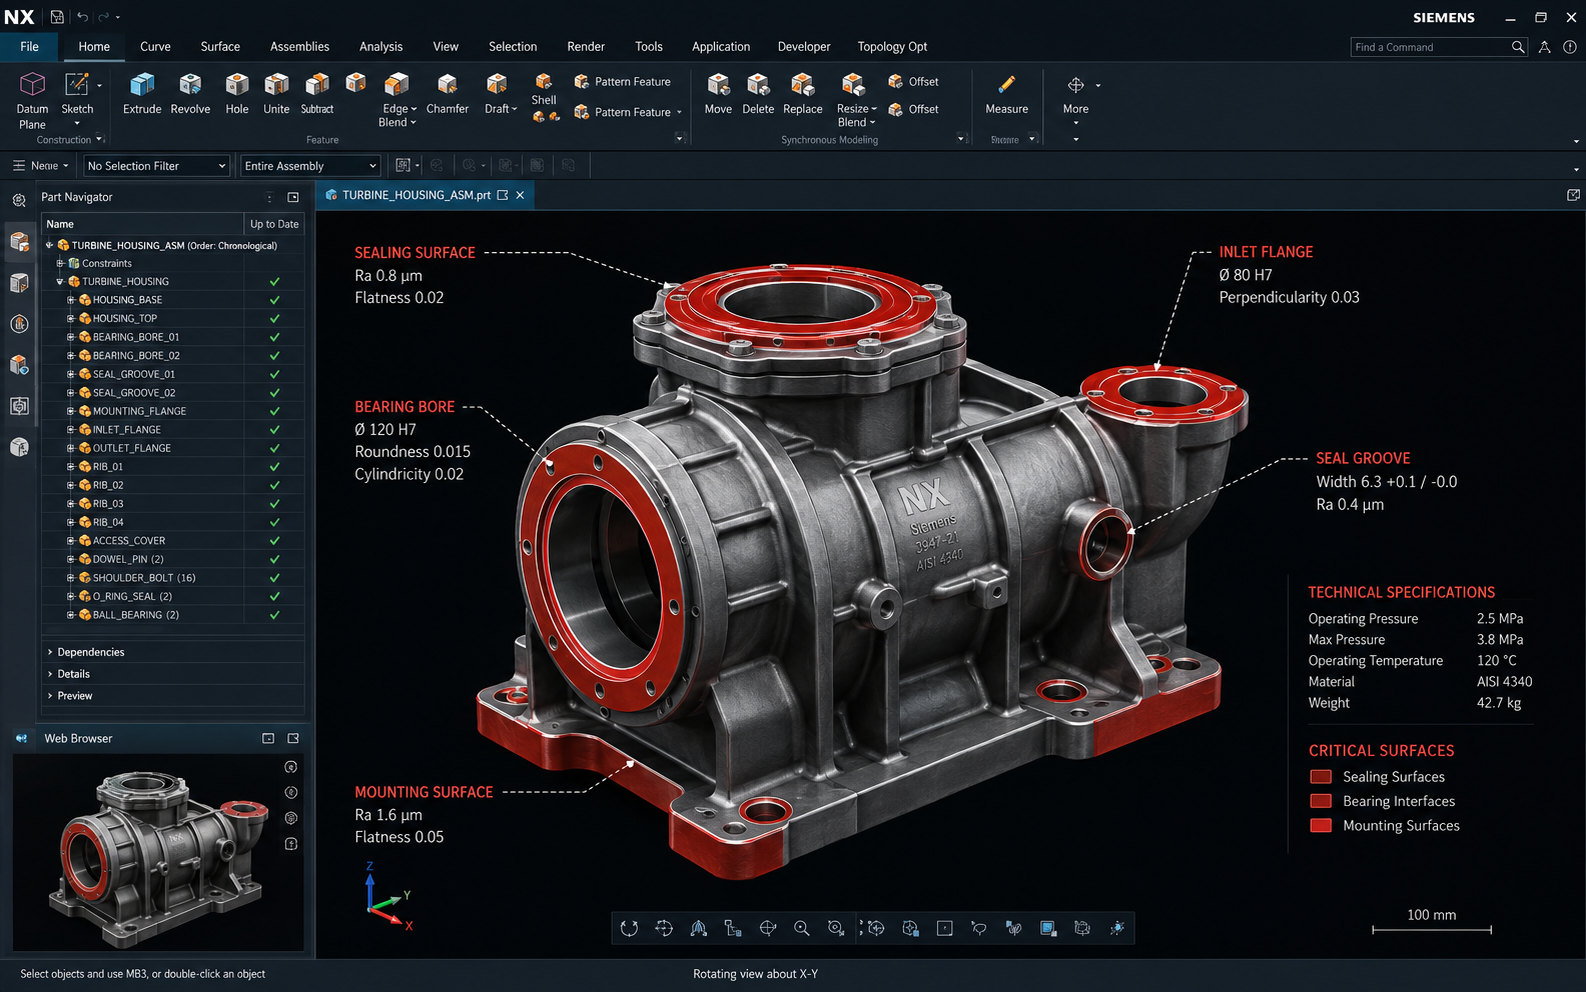
Task: Click the Rotate view icon in bottom toolbar
Action: click(x=629, y=928)
